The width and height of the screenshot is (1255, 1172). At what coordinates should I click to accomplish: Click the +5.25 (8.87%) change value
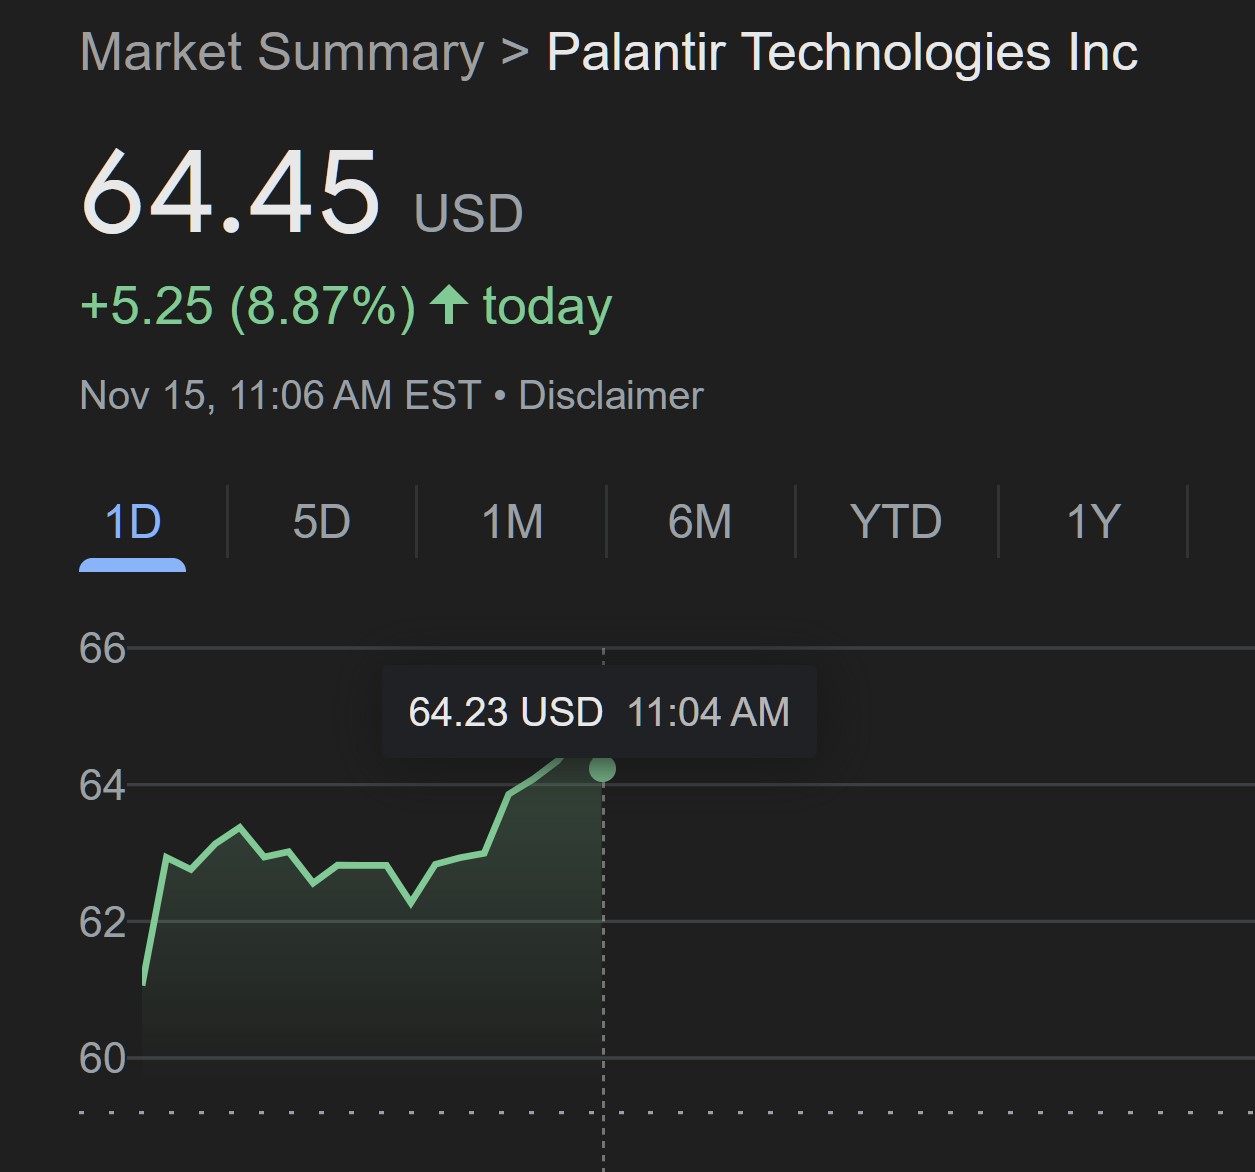coord(247,306)
